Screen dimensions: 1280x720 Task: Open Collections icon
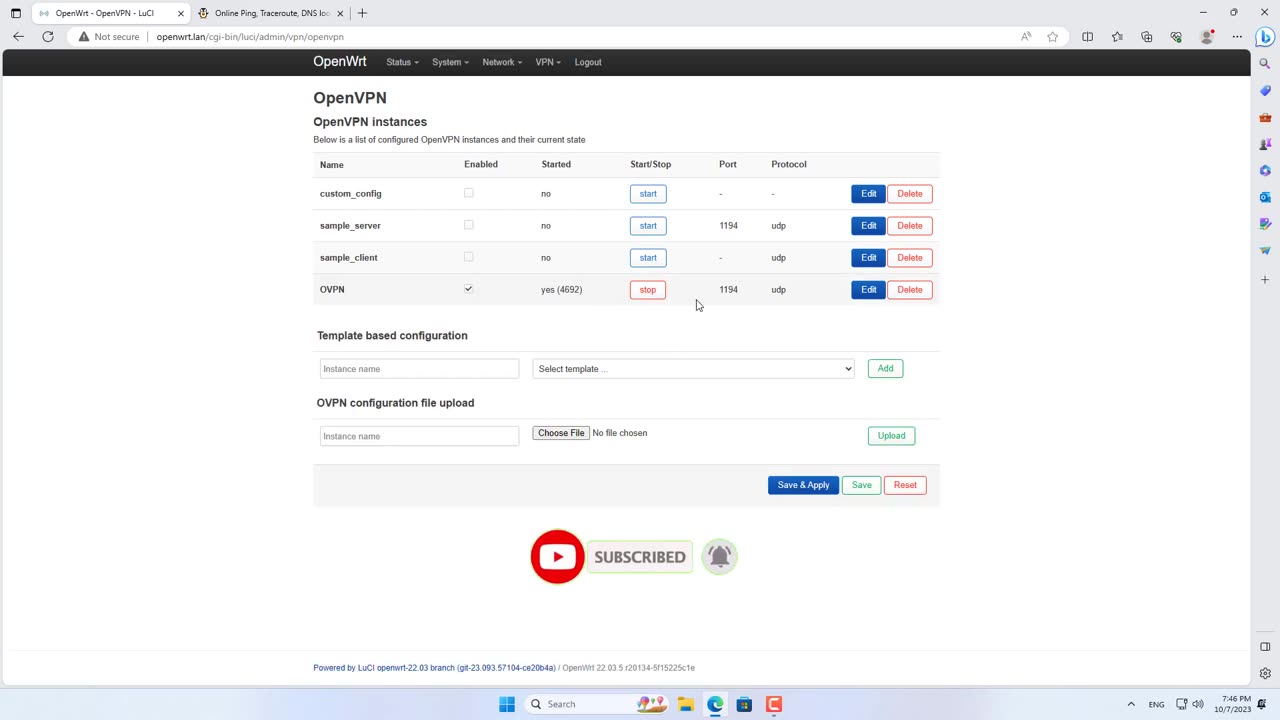coord(1147,37)
